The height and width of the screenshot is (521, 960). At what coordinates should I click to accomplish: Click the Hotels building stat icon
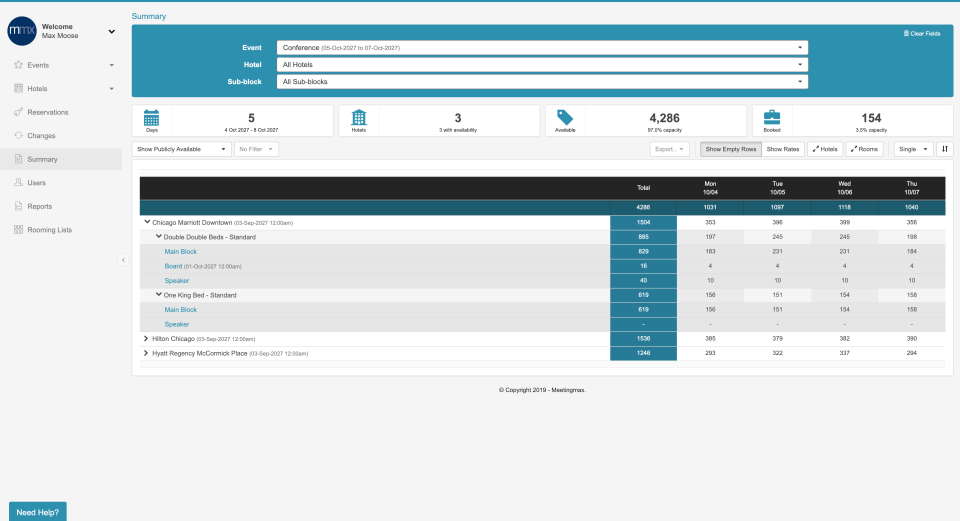[x=359, y=118]
